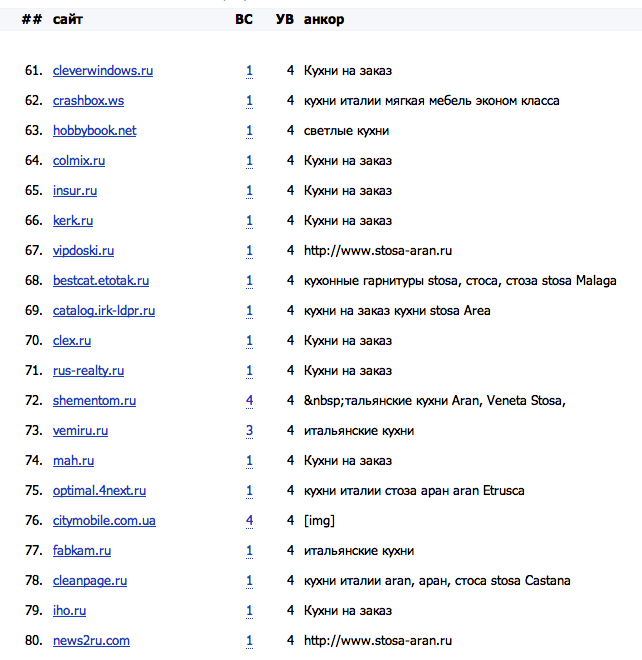Click bestcat.etotak.ru site link

coord(101,281)
